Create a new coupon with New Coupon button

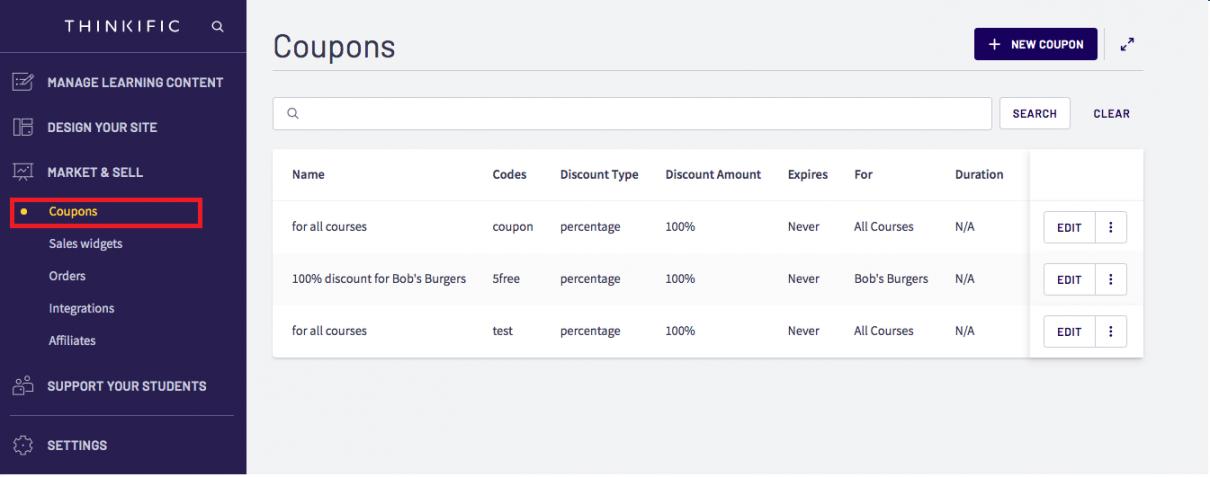(1036, 44)
